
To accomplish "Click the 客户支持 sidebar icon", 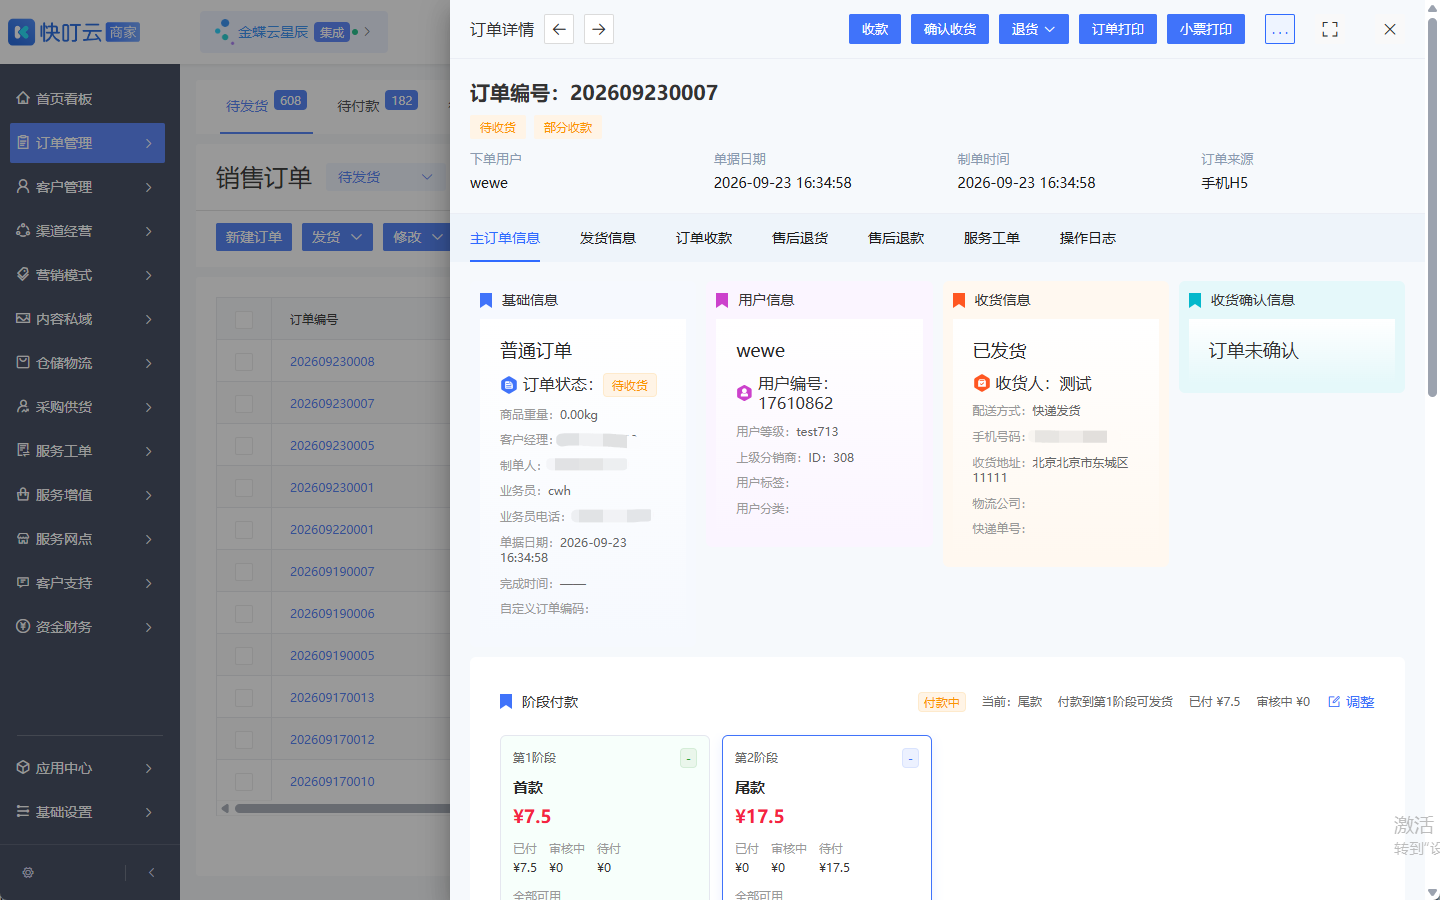I will (x=23, y=582).
